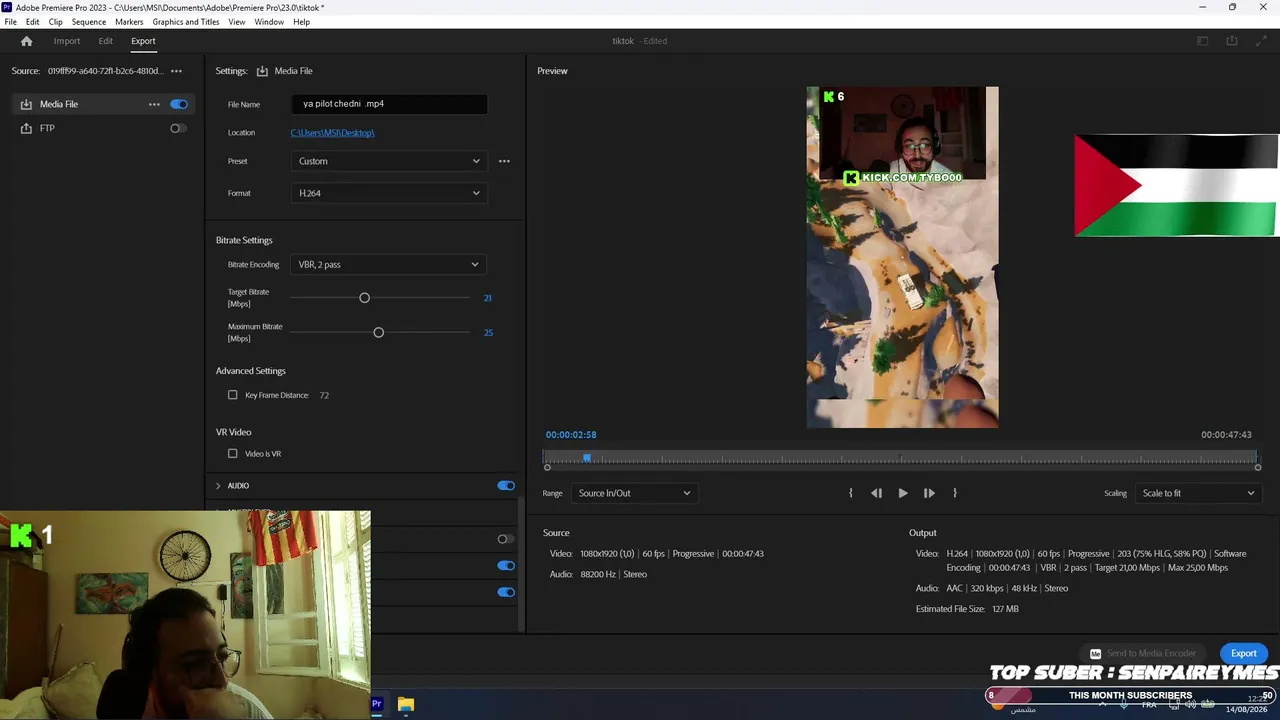Click the Target Bitrate value 21
Image resolution: width=1280 pixels, height=720 pixels.
point(488,298)
